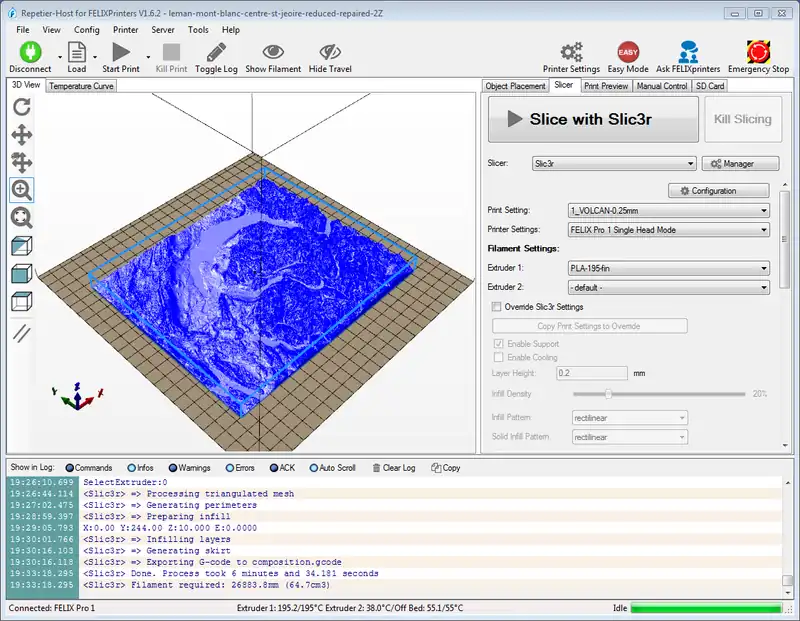The height and width of the screenshot is (621, 800).
Task: Click the Show Filament eye icon
Action: (273, 52)
